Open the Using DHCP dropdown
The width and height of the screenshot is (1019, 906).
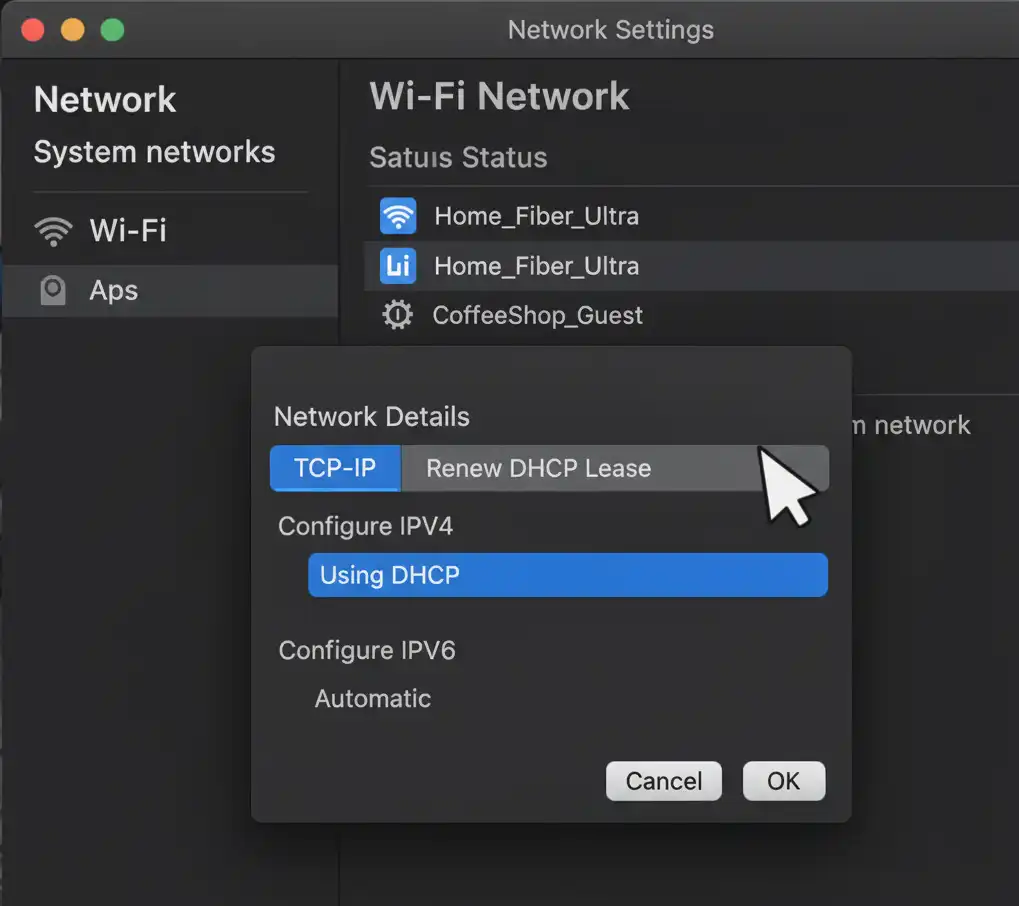(x=567, y=575)
